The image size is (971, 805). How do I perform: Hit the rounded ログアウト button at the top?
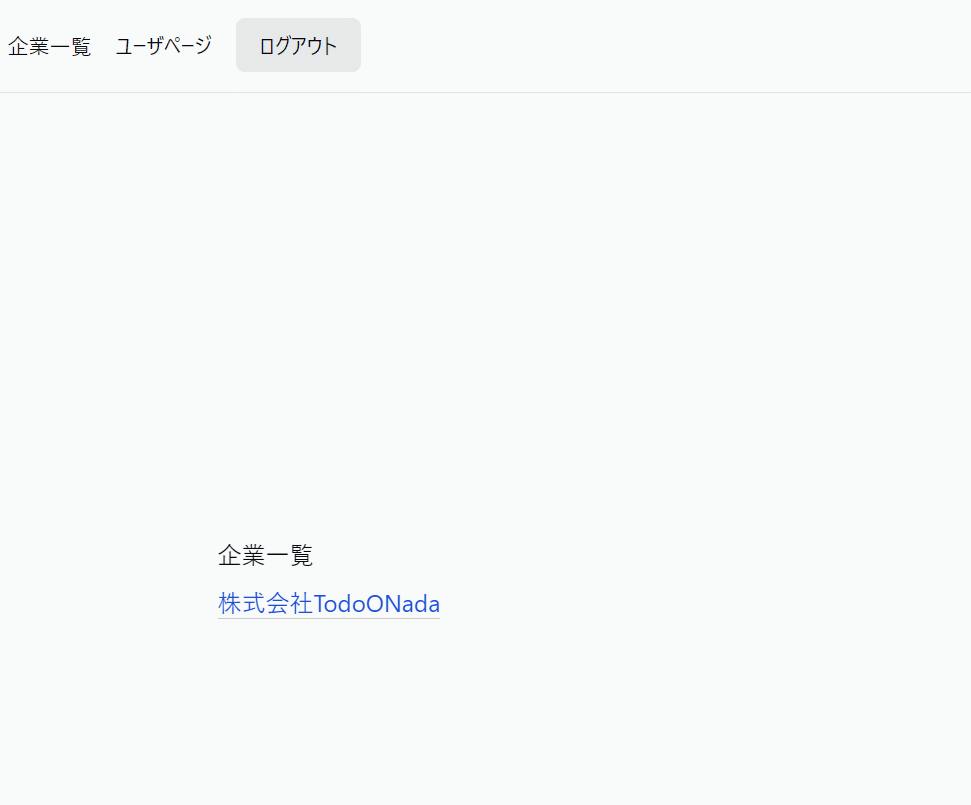(x=298, y=46)
